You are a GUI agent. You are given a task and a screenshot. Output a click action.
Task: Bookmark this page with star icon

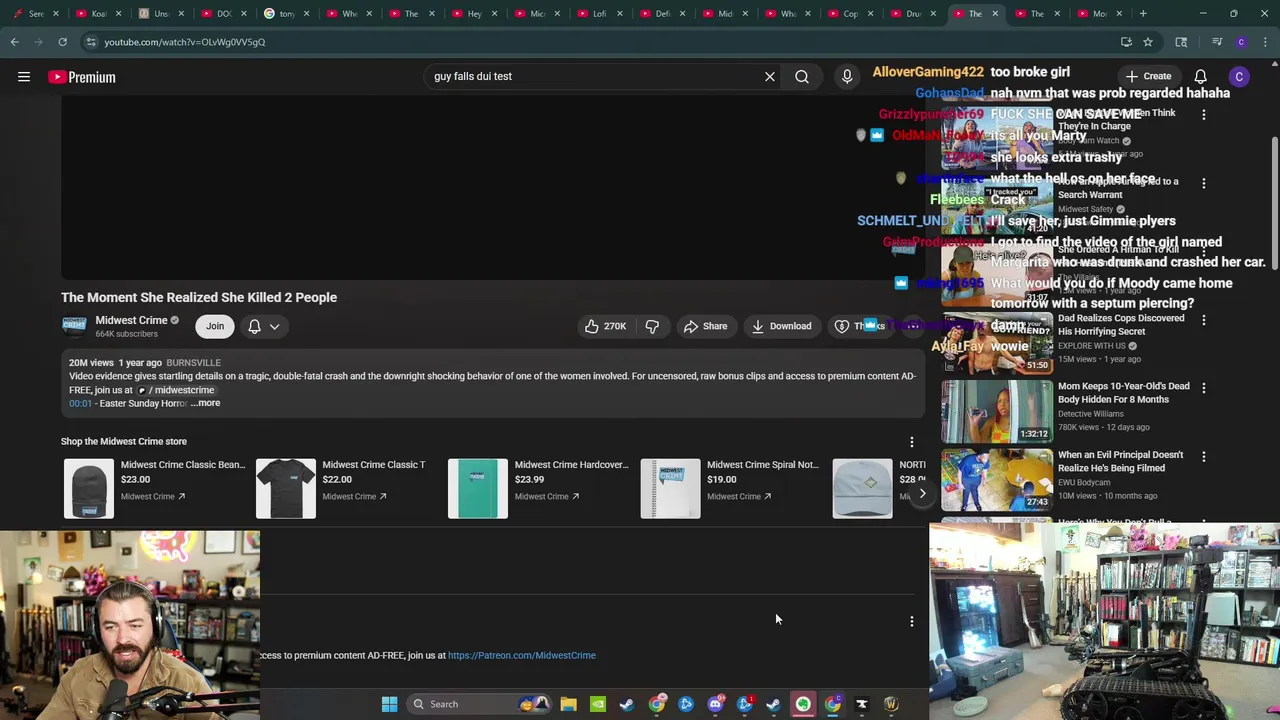point(1148,42)
